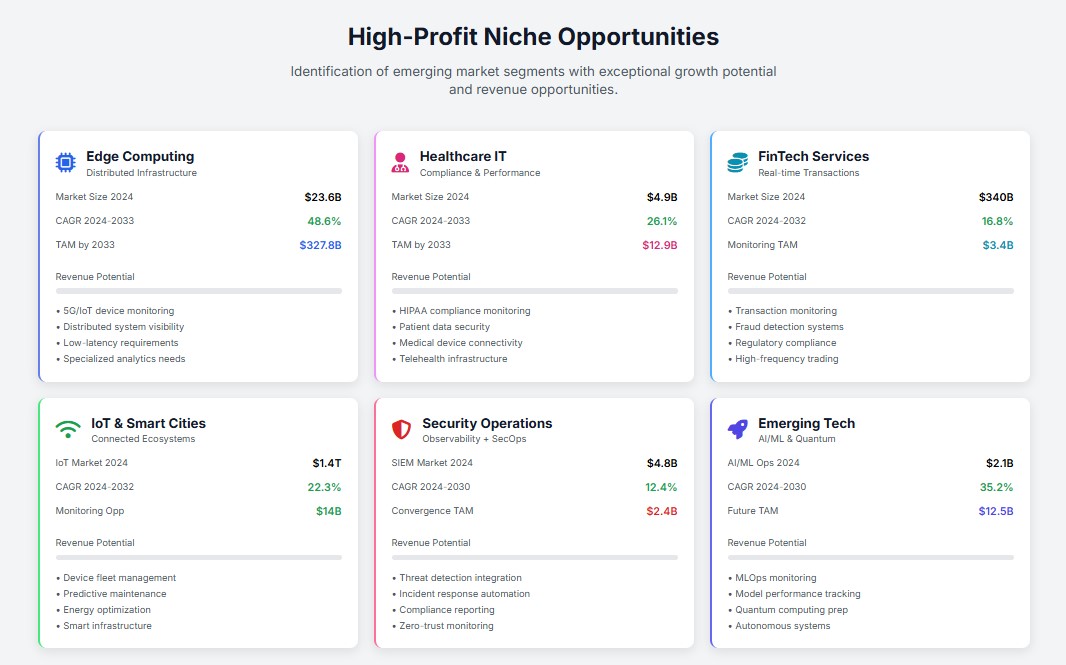This screenshot has width=1066, height=665.
Task: Click the Healthcare IT card heading
Action: (463, 156)
